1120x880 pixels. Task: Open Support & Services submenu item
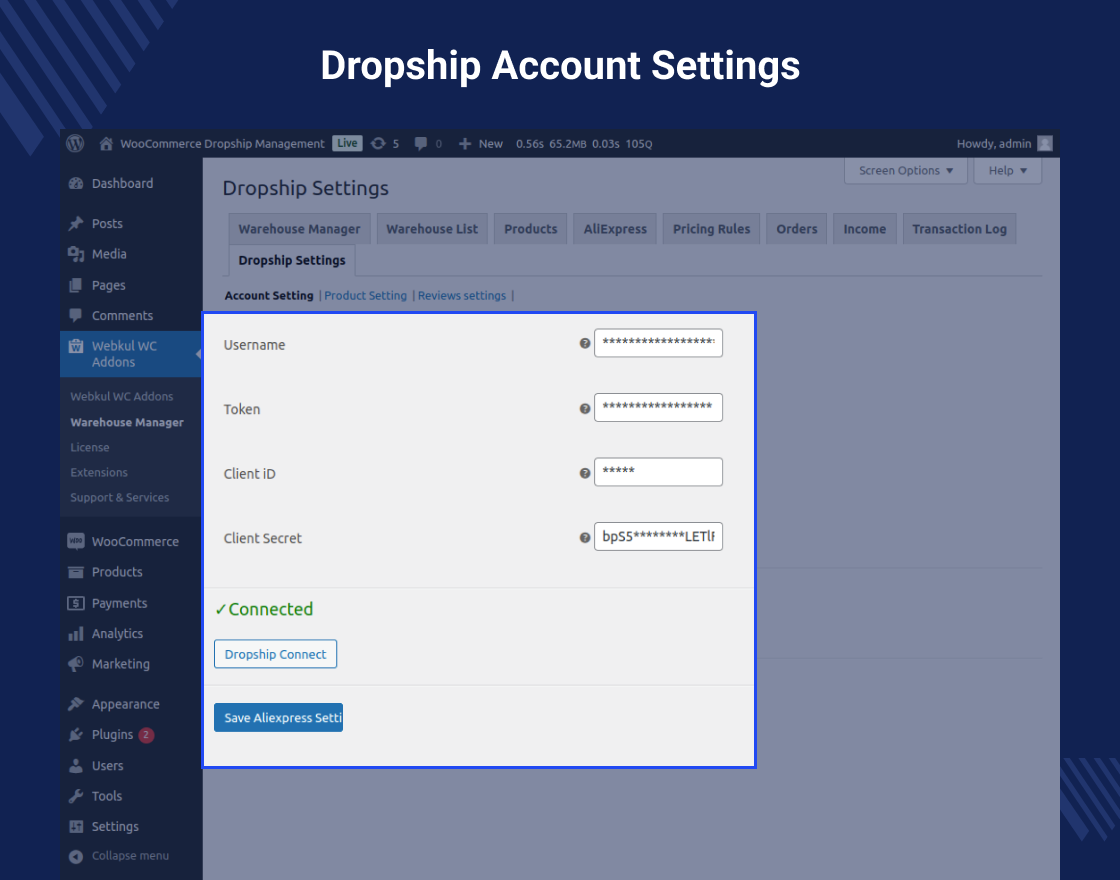(x=120, y=497)
